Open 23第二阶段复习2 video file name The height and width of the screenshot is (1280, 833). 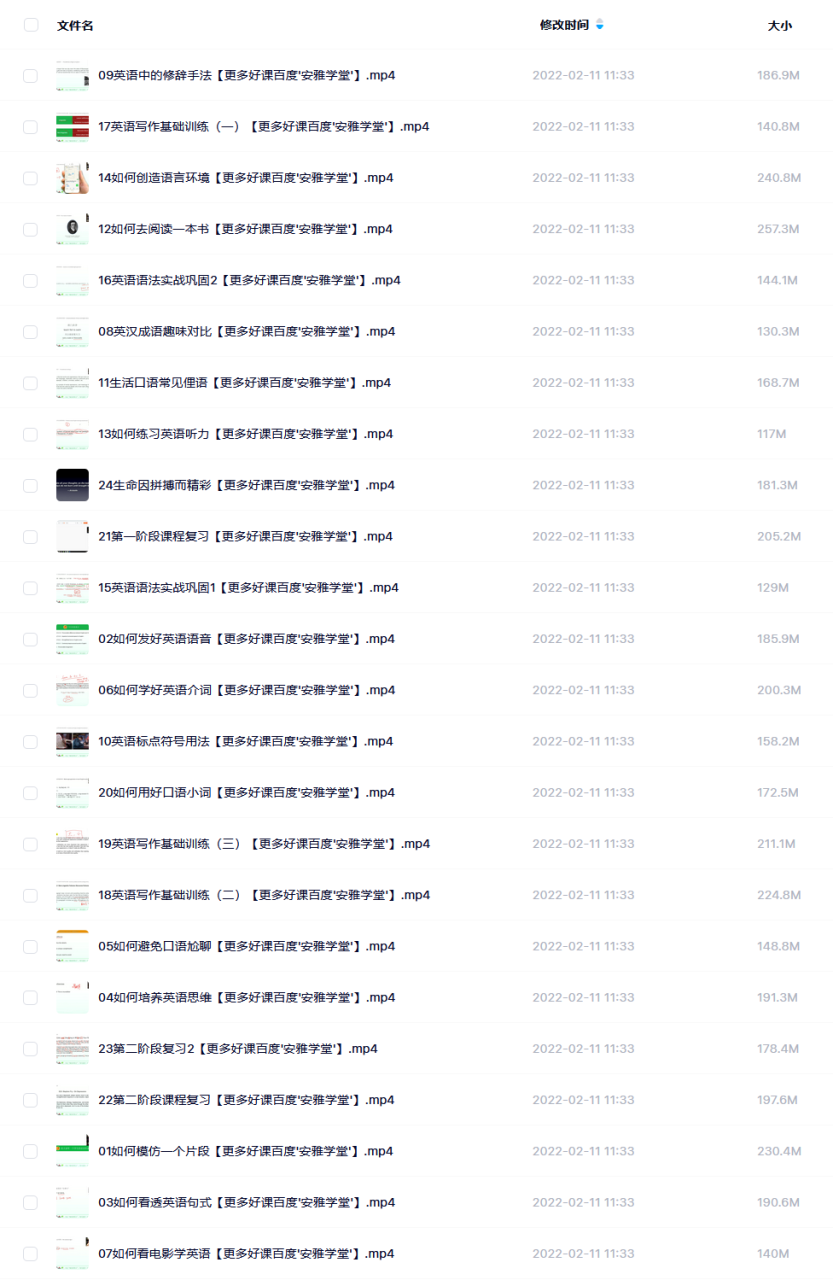click(x=238, y=1049)
